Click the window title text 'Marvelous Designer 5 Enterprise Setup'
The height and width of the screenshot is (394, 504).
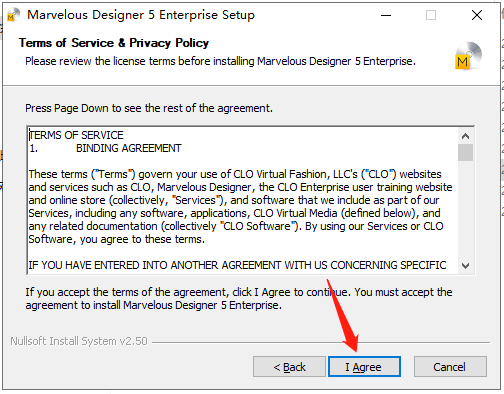[141, 15]
